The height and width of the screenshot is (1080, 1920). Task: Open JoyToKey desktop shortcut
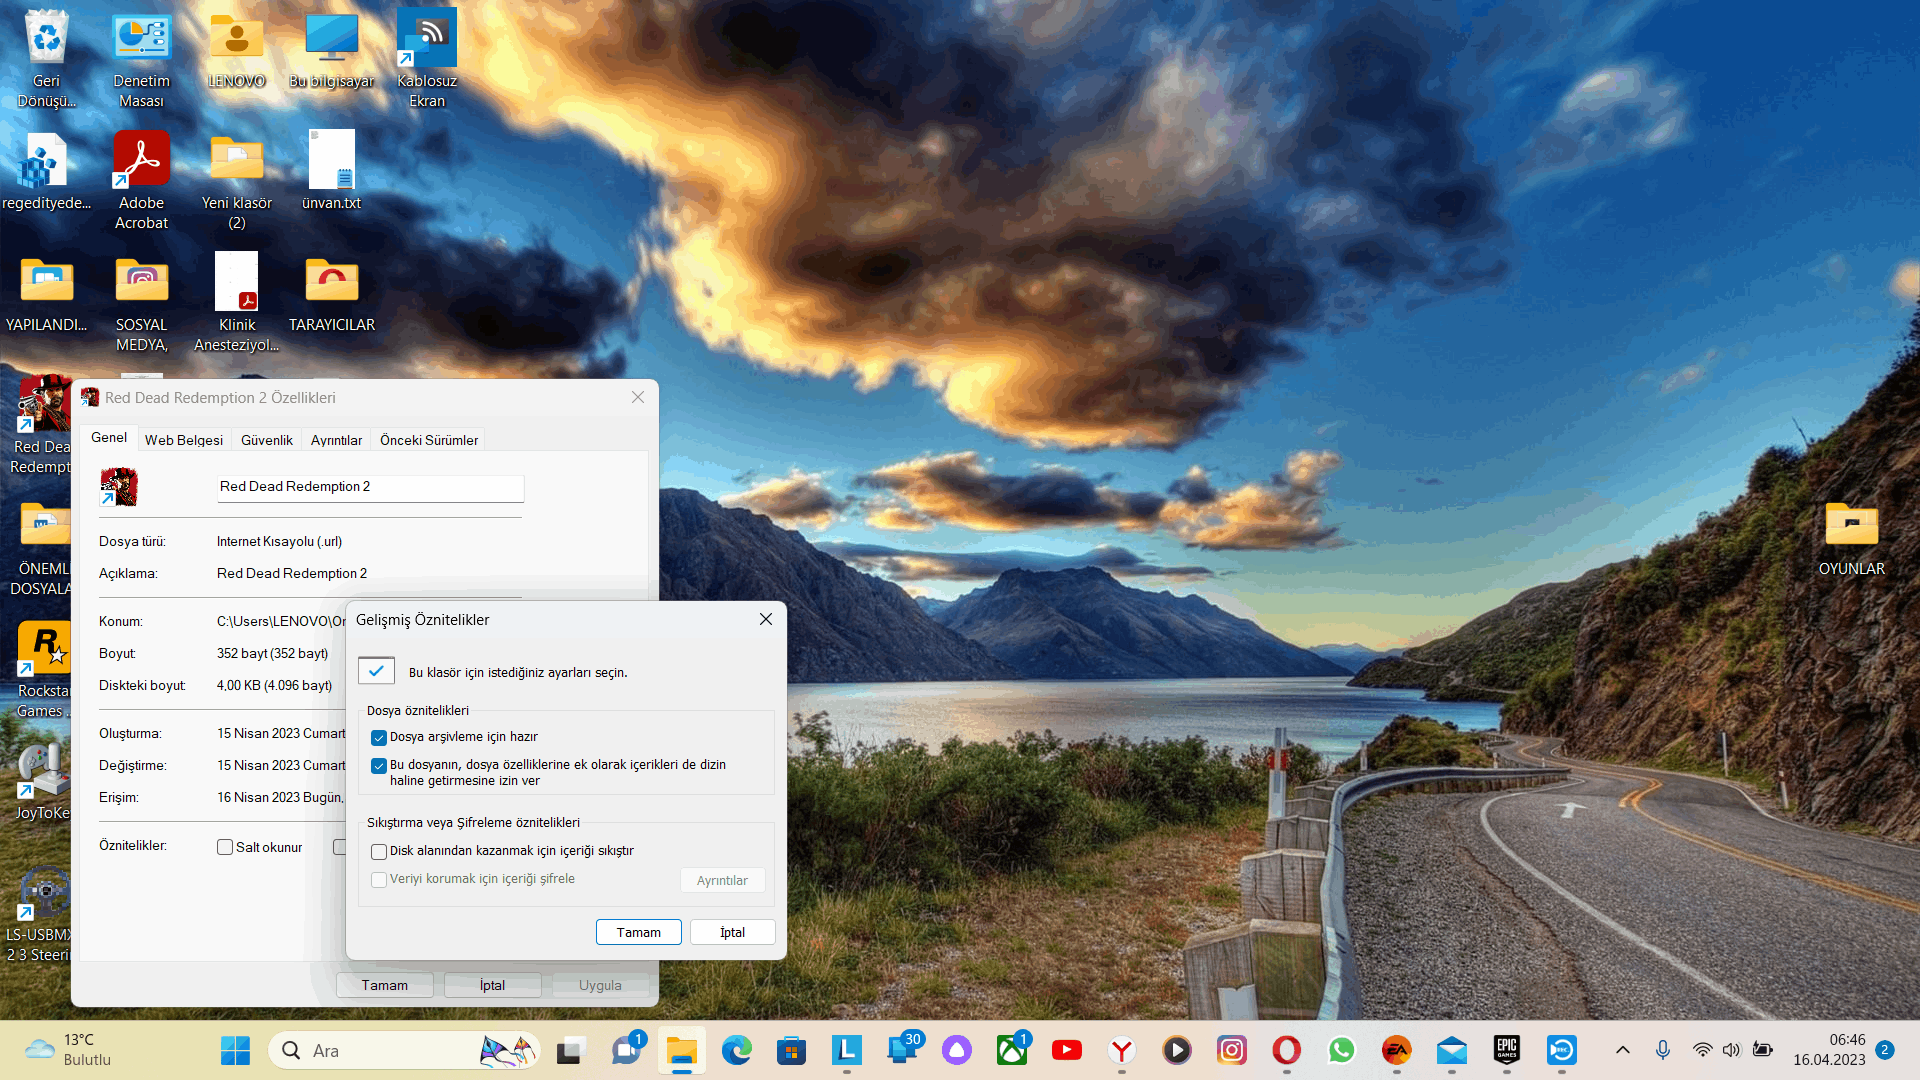click(44, 781)
